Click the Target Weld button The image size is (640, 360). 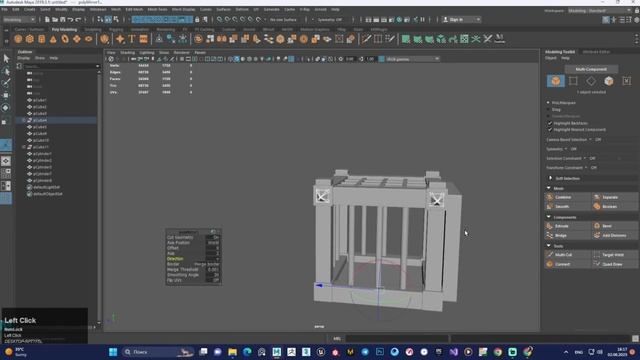tap(614, 255)
